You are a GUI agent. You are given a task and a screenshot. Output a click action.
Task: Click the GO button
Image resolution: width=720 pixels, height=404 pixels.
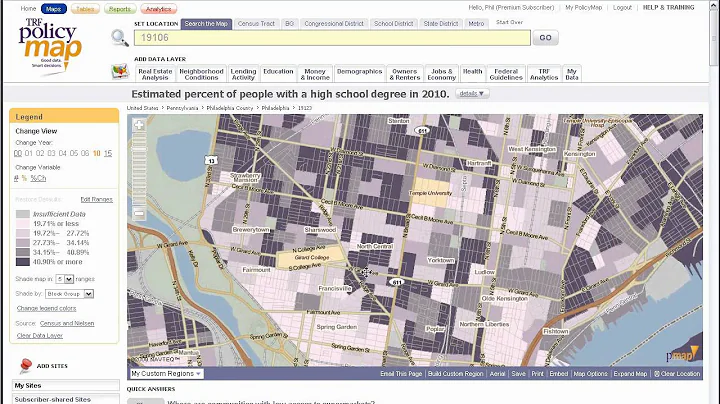546,38
